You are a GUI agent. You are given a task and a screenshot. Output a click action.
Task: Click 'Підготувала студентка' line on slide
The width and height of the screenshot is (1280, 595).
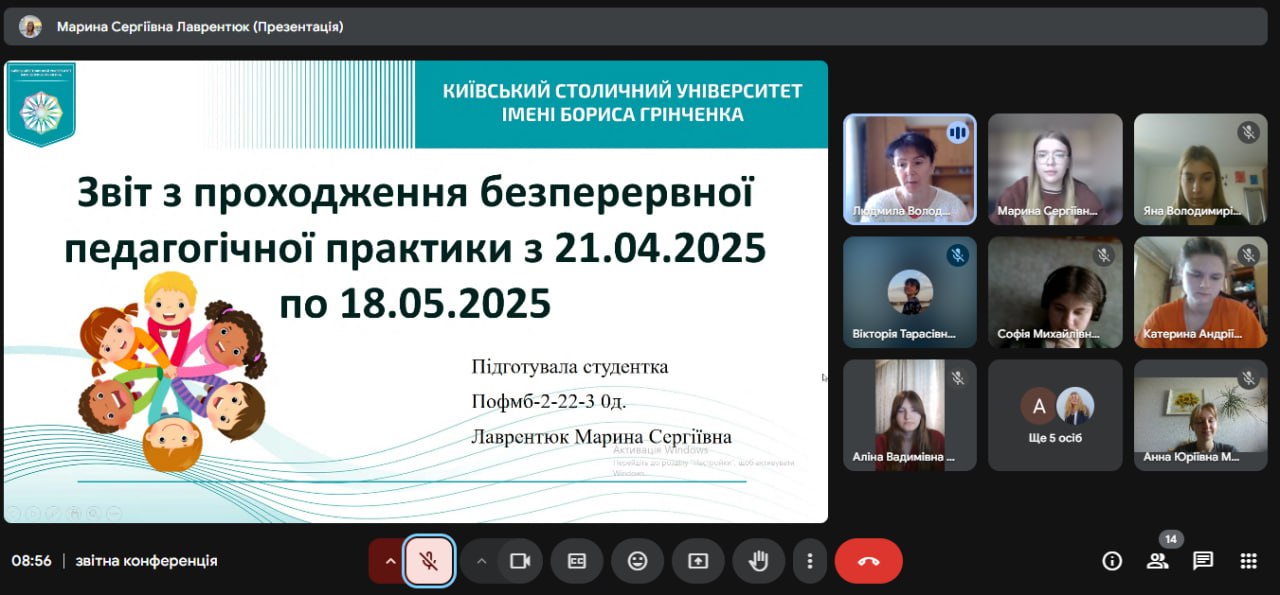[x=570, y=367]
